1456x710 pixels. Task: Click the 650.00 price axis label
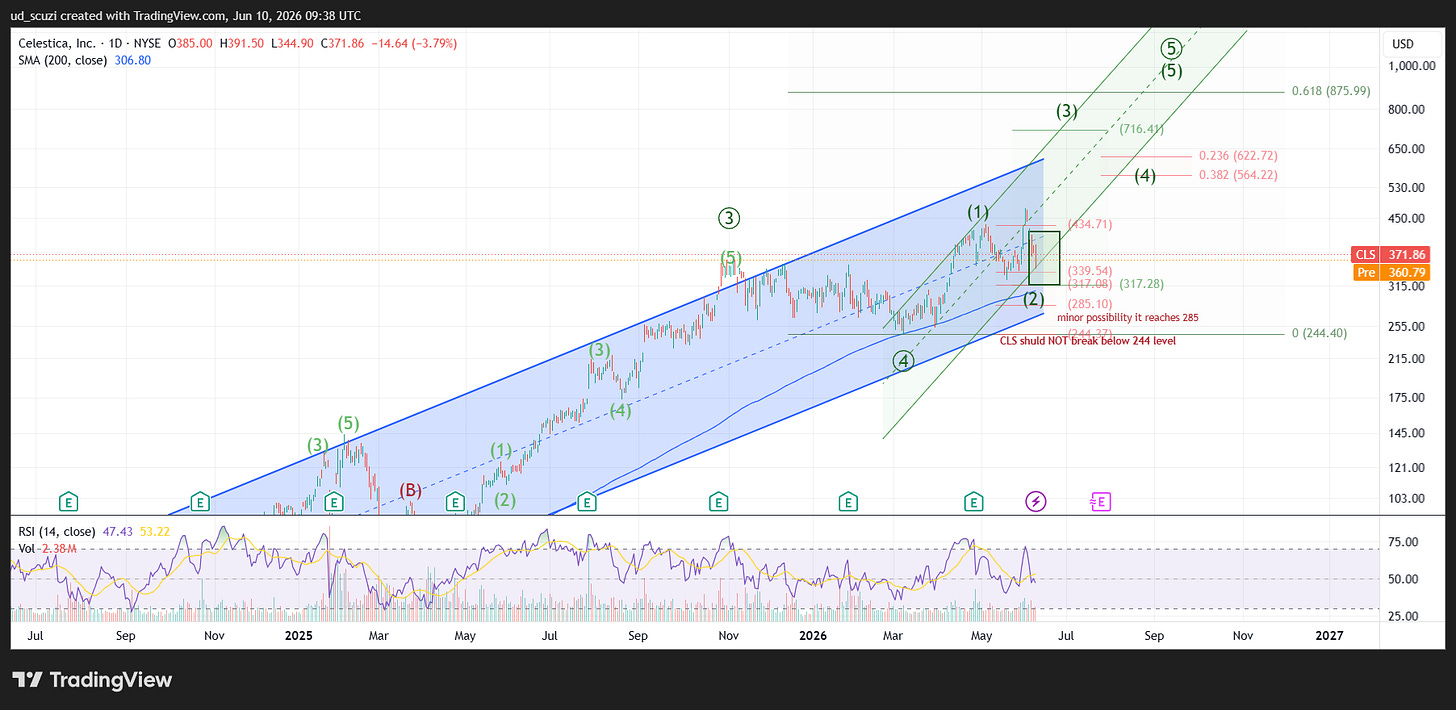point(1408,149)
